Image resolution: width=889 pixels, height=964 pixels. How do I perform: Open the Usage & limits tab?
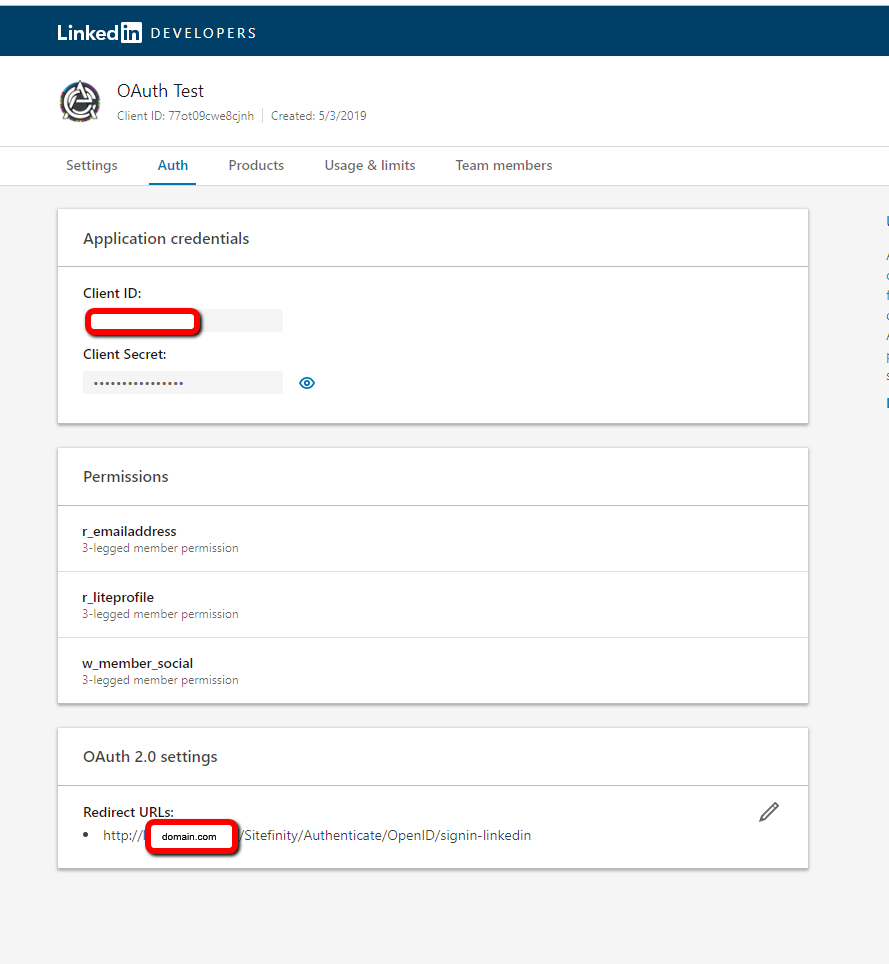point(370,165)
